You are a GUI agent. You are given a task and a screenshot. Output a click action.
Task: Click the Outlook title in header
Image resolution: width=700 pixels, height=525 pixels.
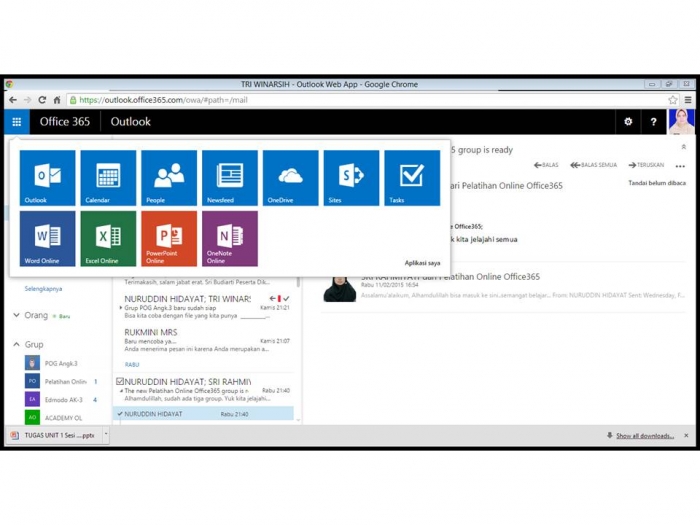click(x=130, y=121)
